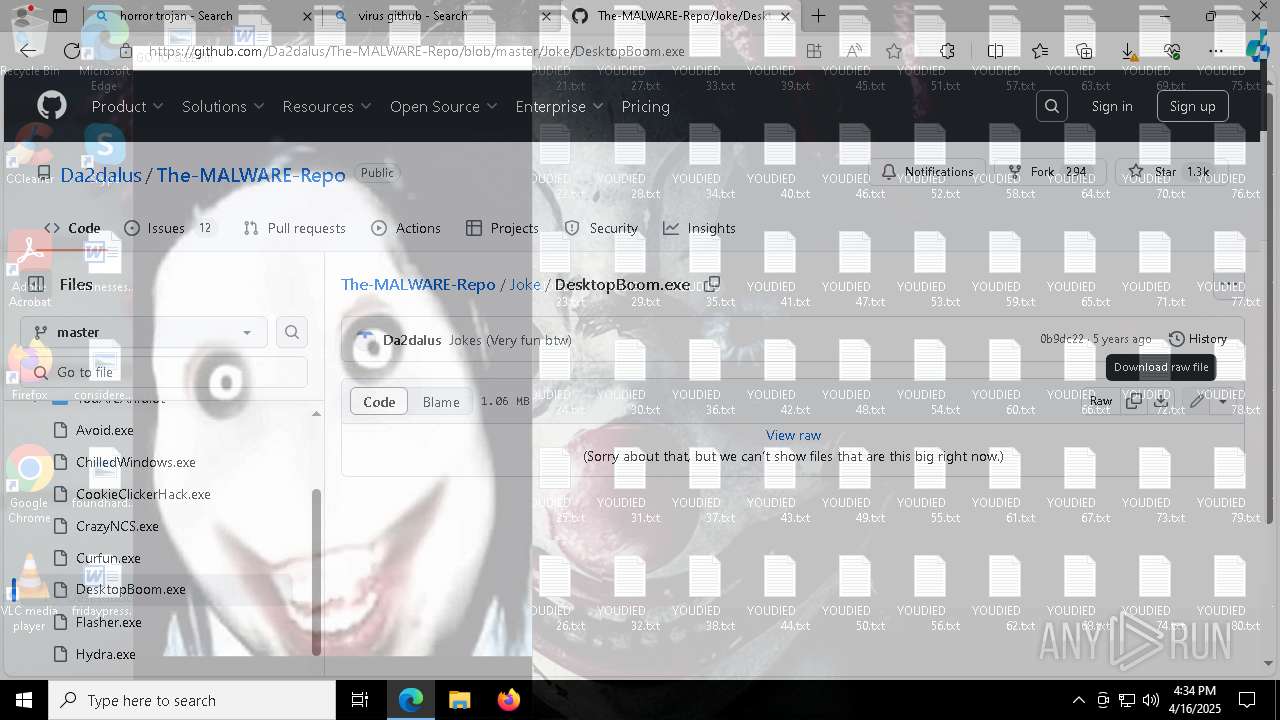Open the Joke folder breadcrumb link
Image resolution: width=1280 pixels, height=720 pixels.
point(525,284)
